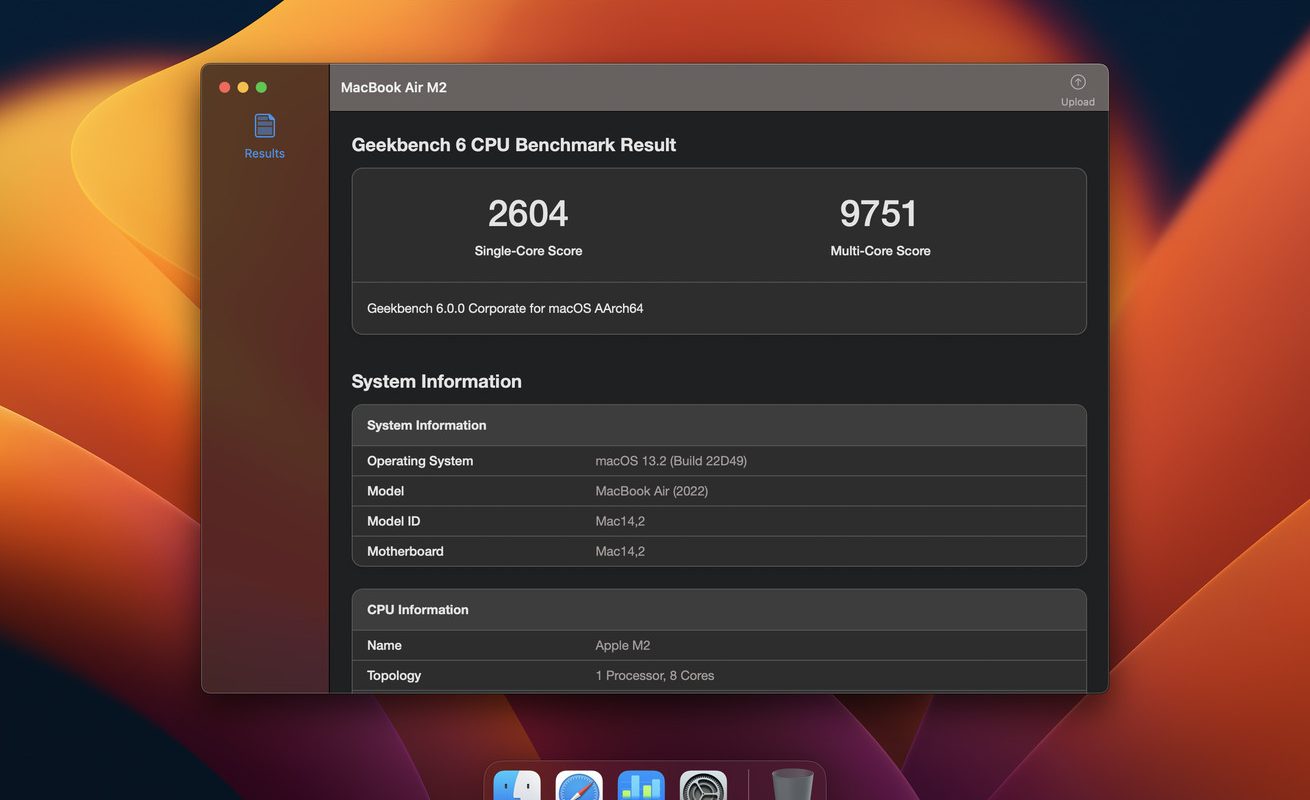
Task: Select macOS 13.2 (Build 22D49) value
Action: tap(671, 461)
